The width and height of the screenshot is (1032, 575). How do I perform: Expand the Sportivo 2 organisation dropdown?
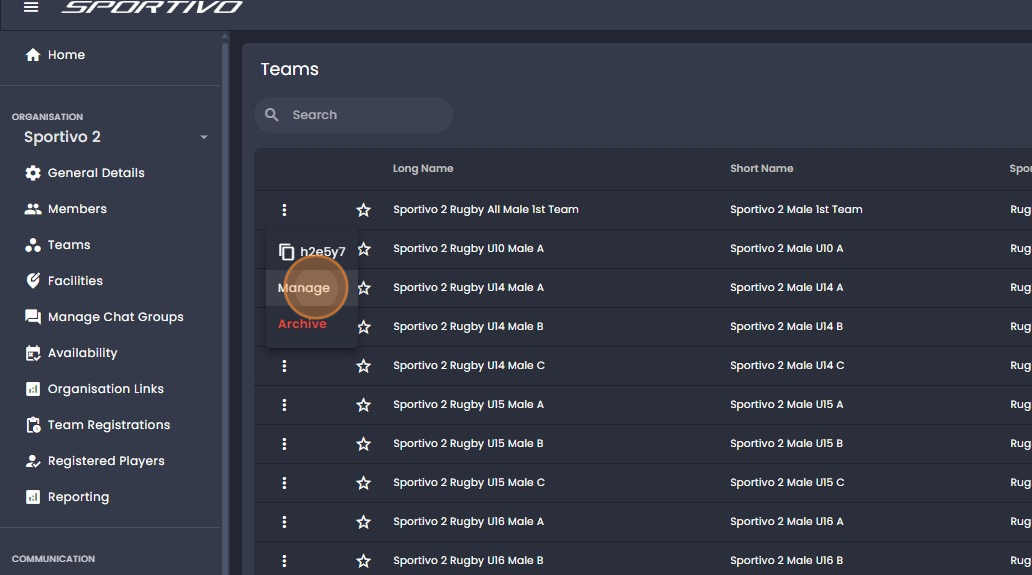[x=204, y=137]
